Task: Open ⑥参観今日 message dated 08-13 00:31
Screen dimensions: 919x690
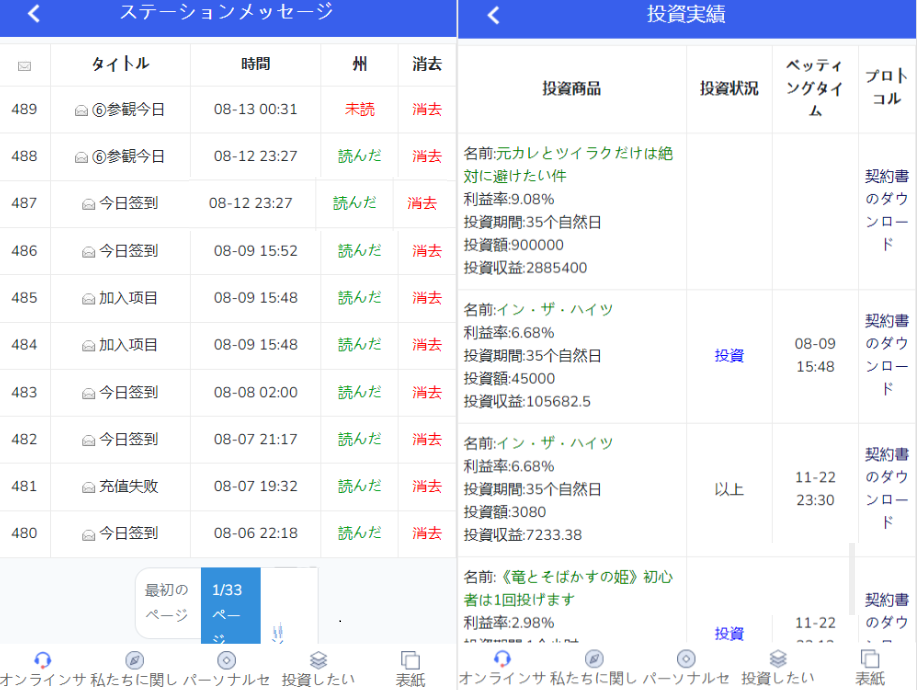Action: click(128, 110)
